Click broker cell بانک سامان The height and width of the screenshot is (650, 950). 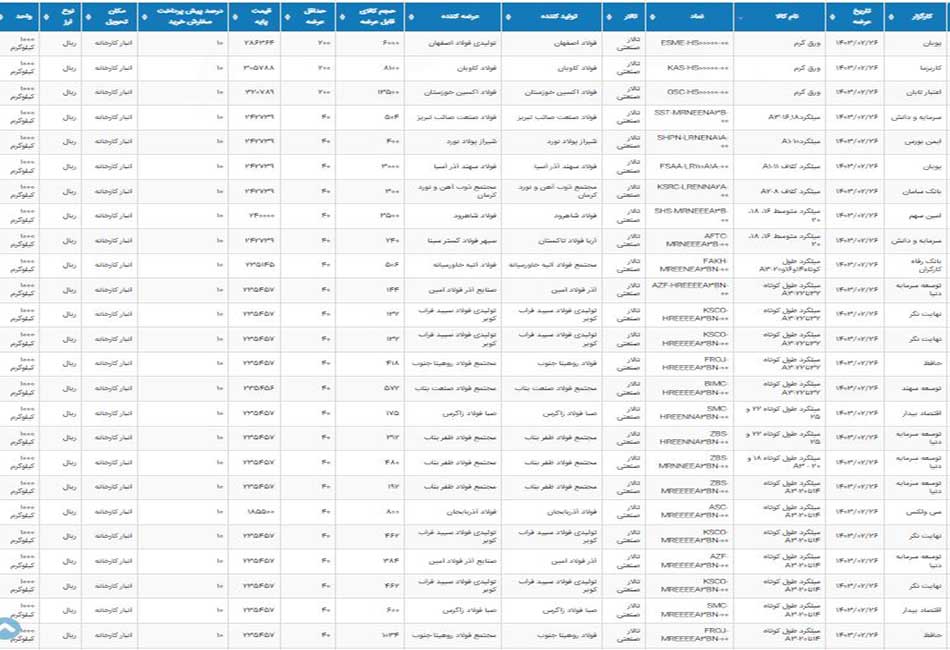point(917,191)
